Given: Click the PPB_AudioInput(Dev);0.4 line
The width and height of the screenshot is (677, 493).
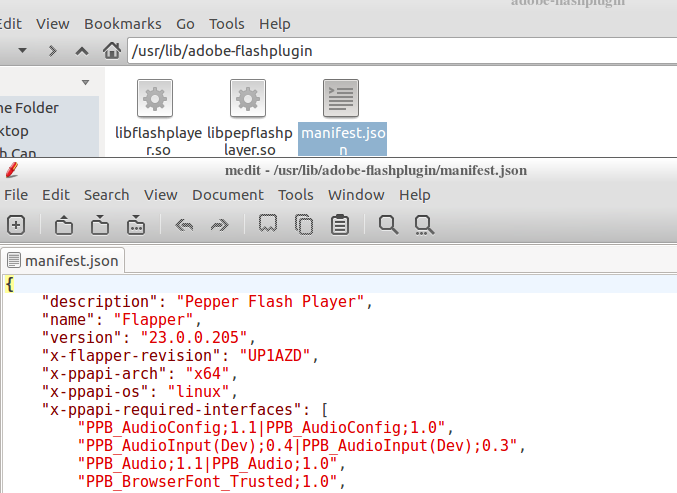Looking at the screenshot, I should coord(301,446).
